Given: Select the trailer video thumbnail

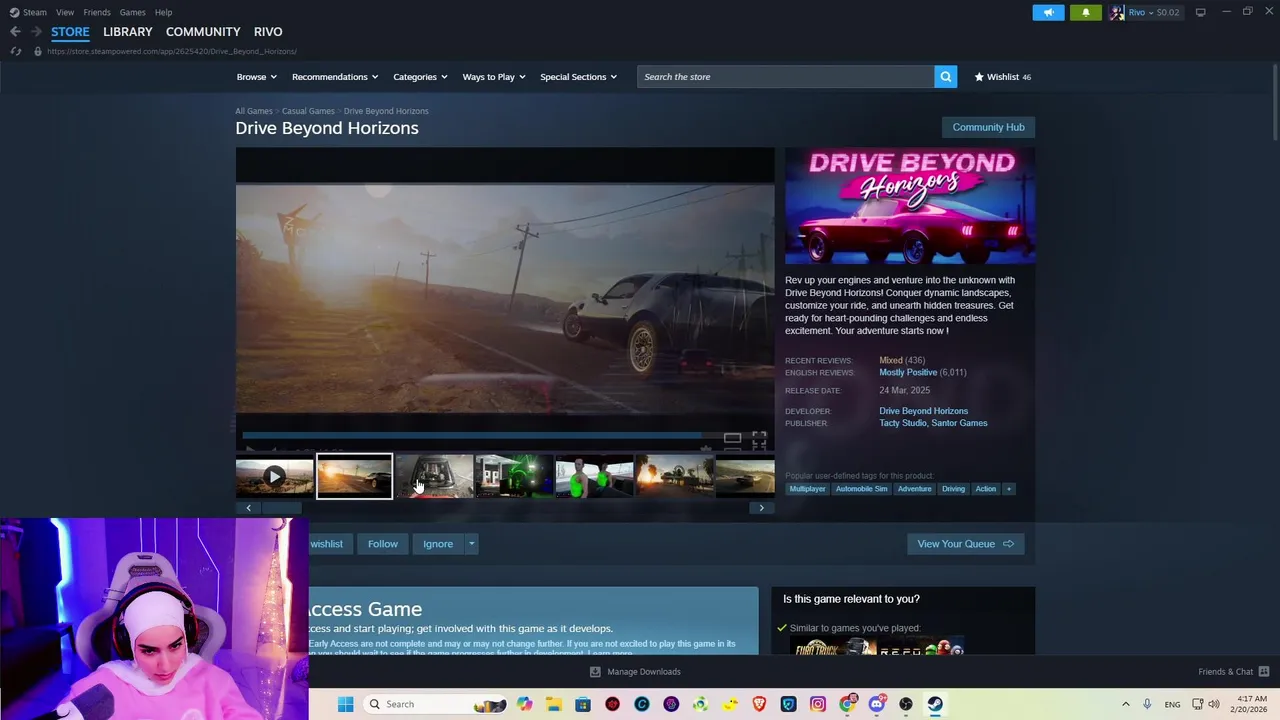Looking at the screenshot, I should pos(274,477).
